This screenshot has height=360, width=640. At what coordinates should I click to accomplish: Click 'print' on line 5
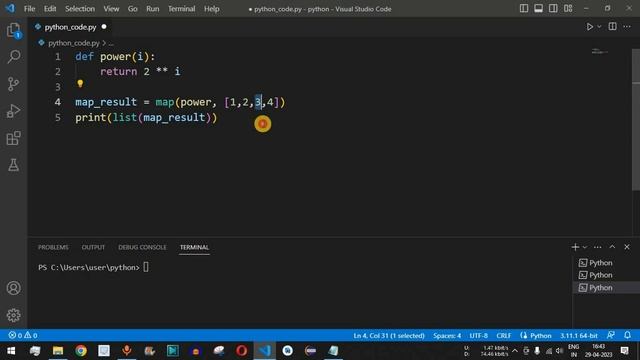91,118
